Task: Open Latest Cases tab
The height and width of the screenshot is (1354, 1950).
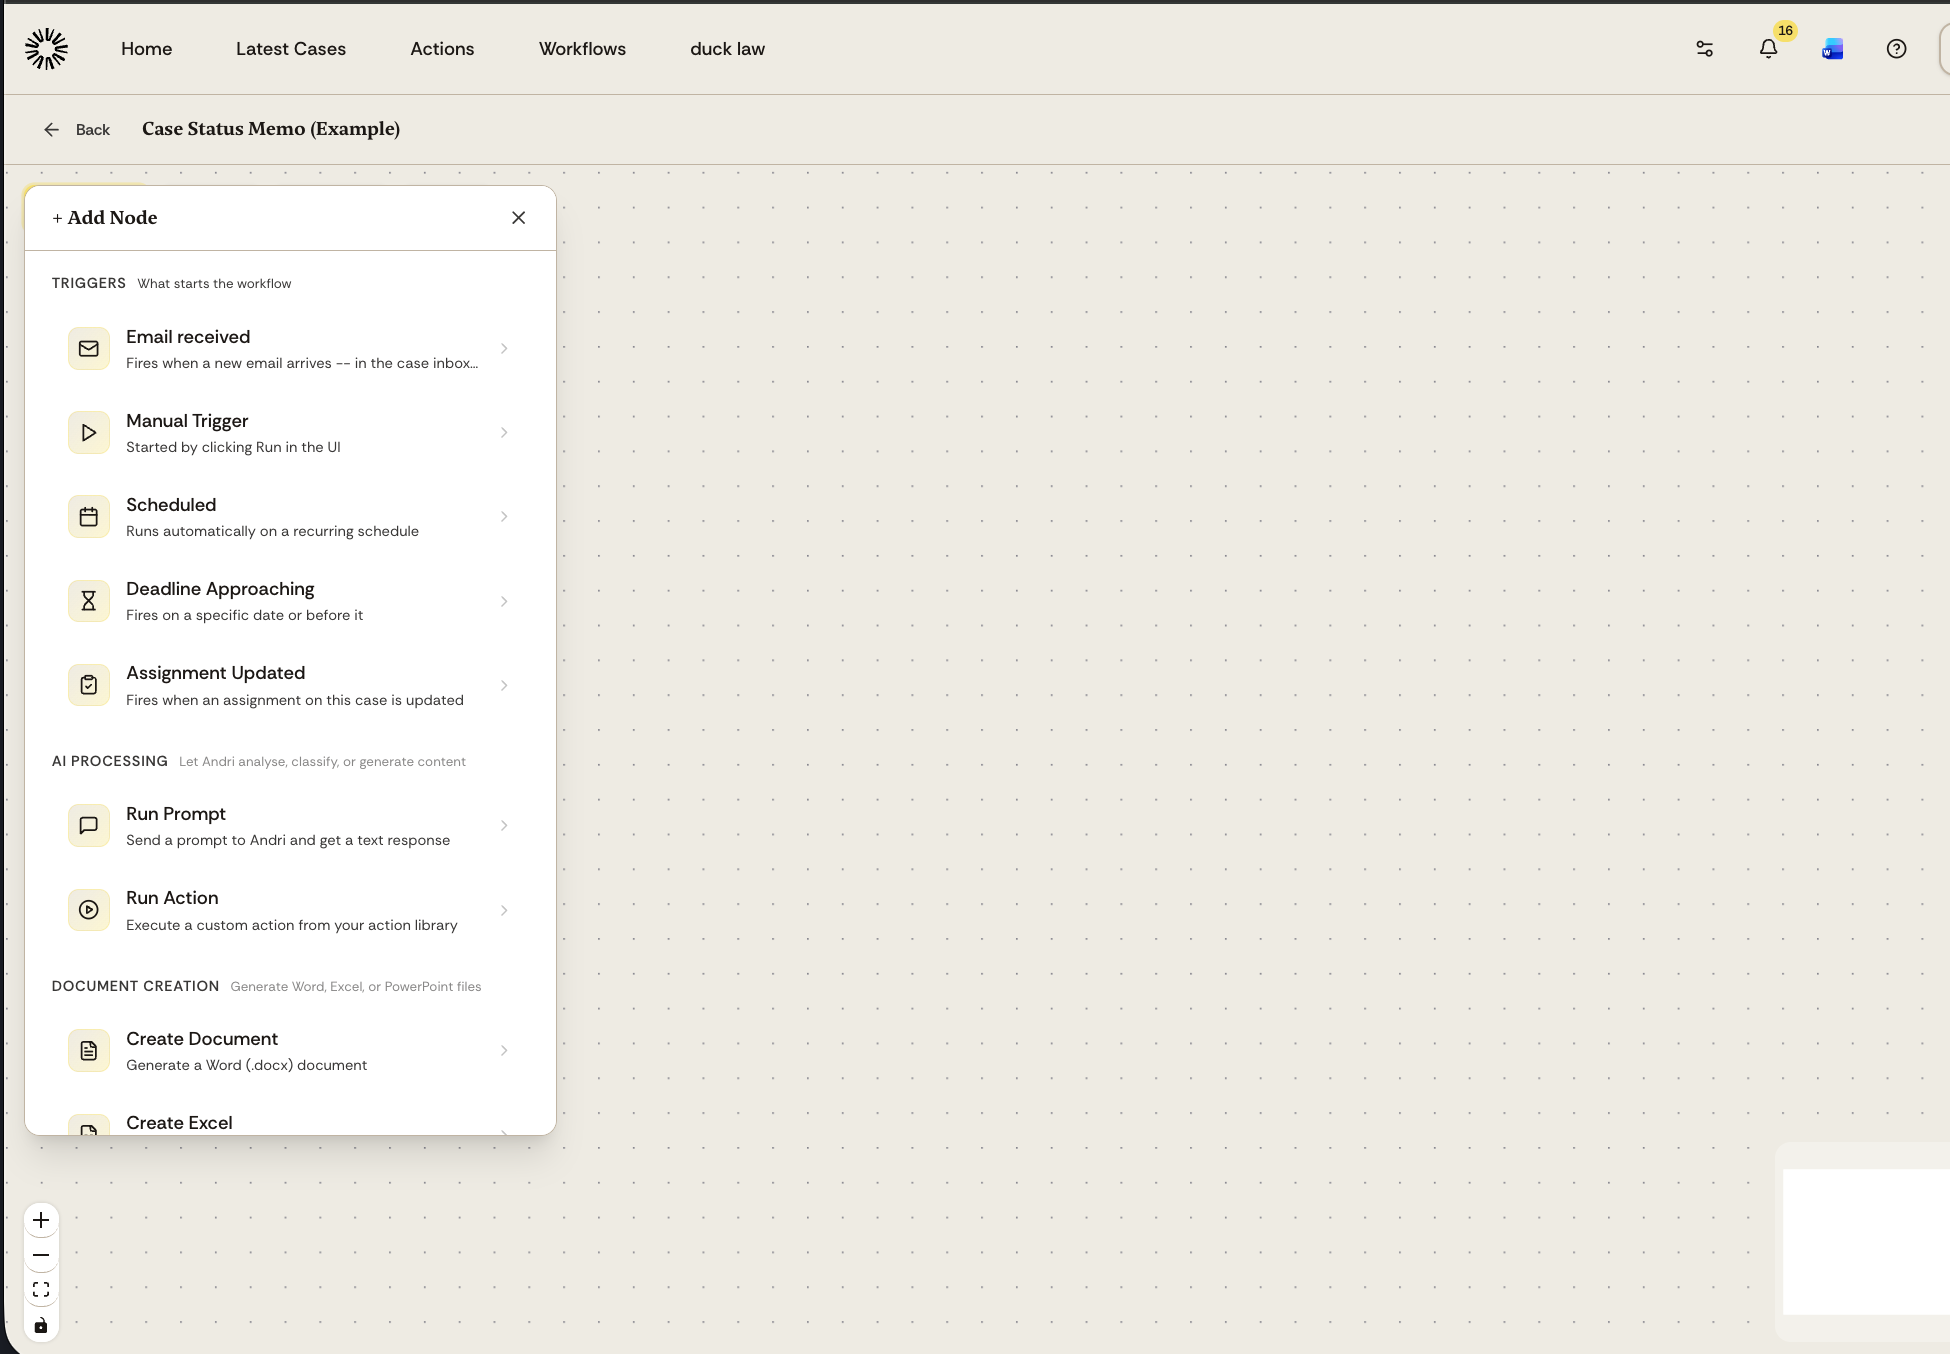Action: (291, 49)
